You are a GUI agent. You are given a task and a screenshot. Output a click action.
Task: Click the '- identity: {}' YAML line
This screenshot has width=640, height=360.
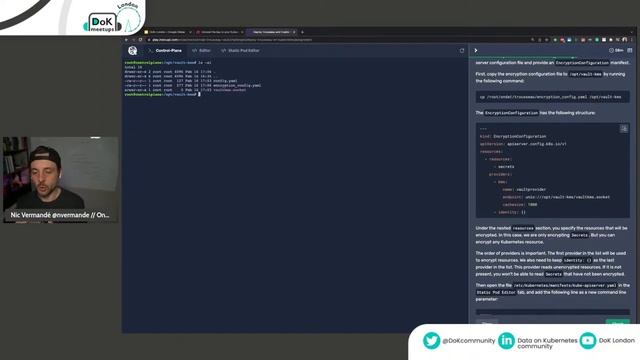510,212
